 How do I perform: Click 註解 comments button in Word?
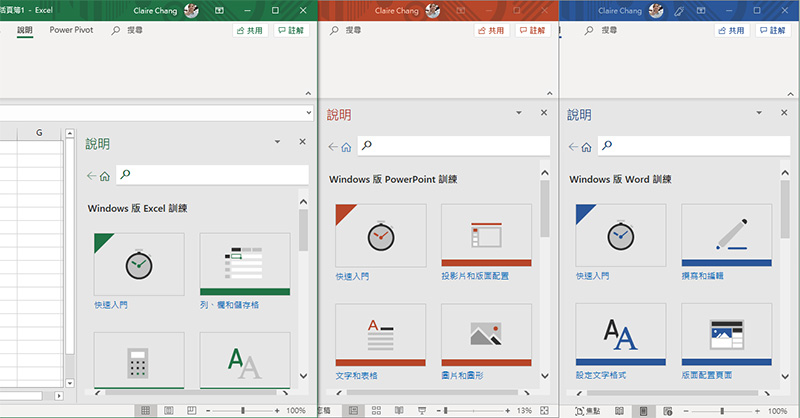pos(773,31)
